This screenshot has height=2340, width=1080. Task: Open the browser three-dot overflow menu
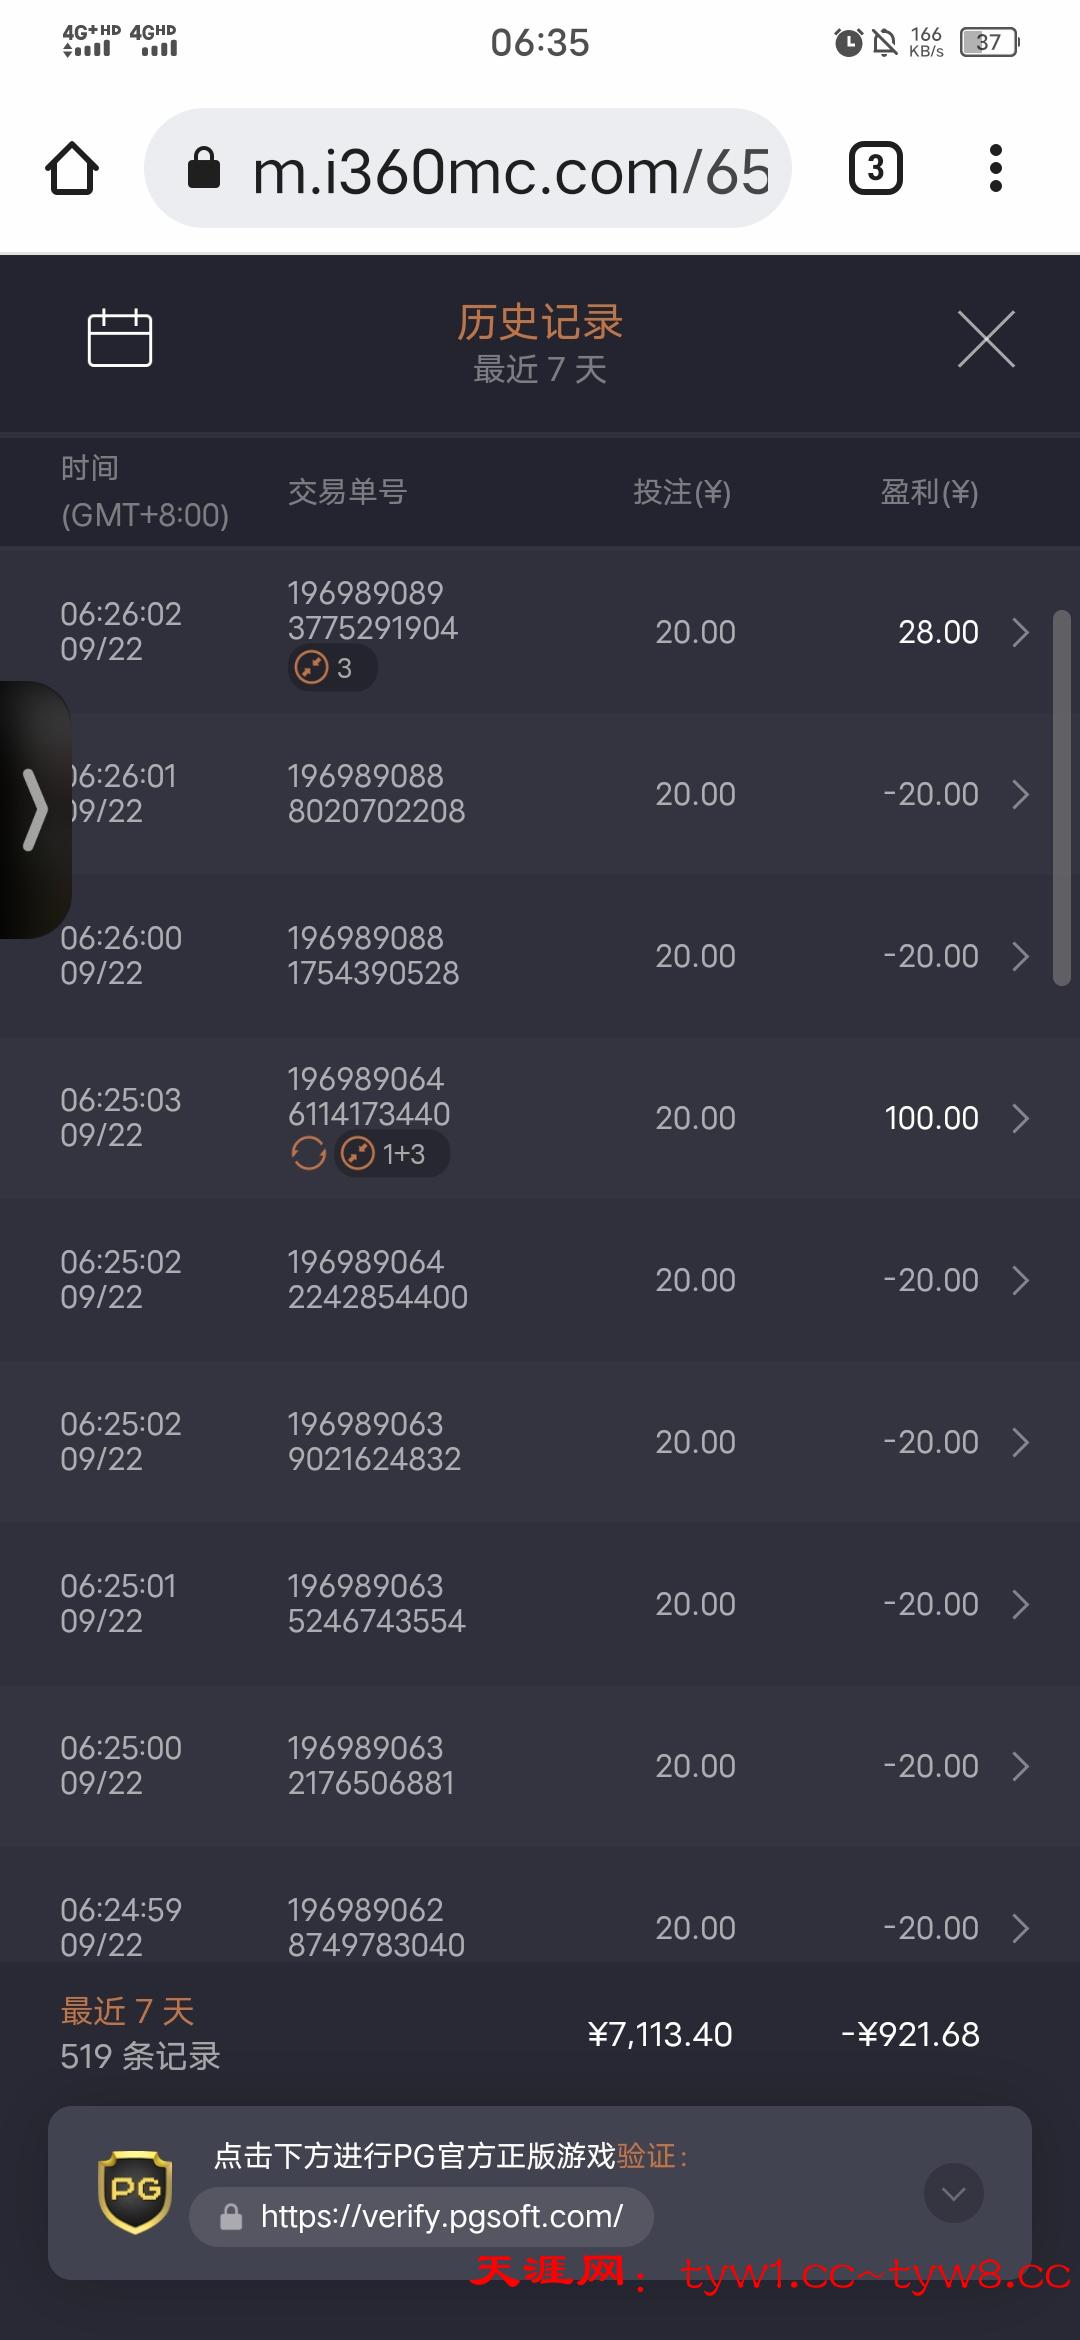(x=995, y=168)
